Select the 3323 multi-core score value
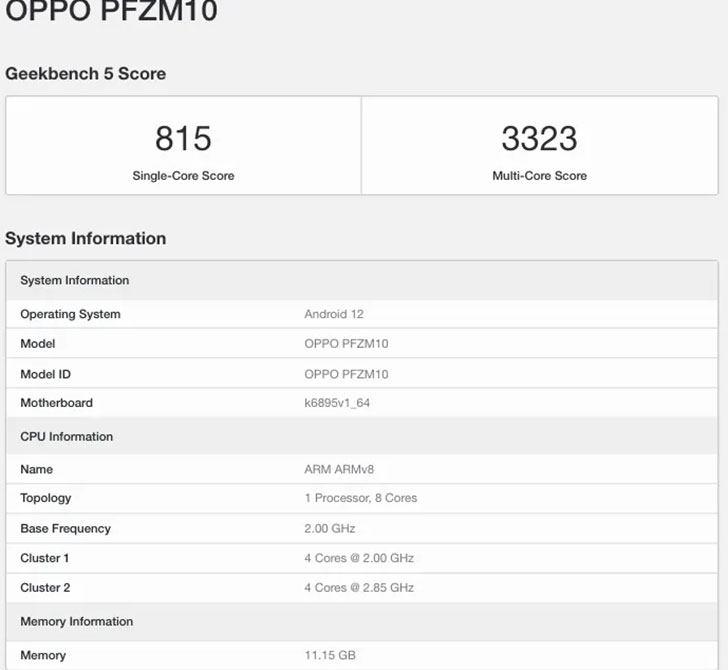This screenshot has height=670, width=728. pyautogui.click(x=540, y=138)
